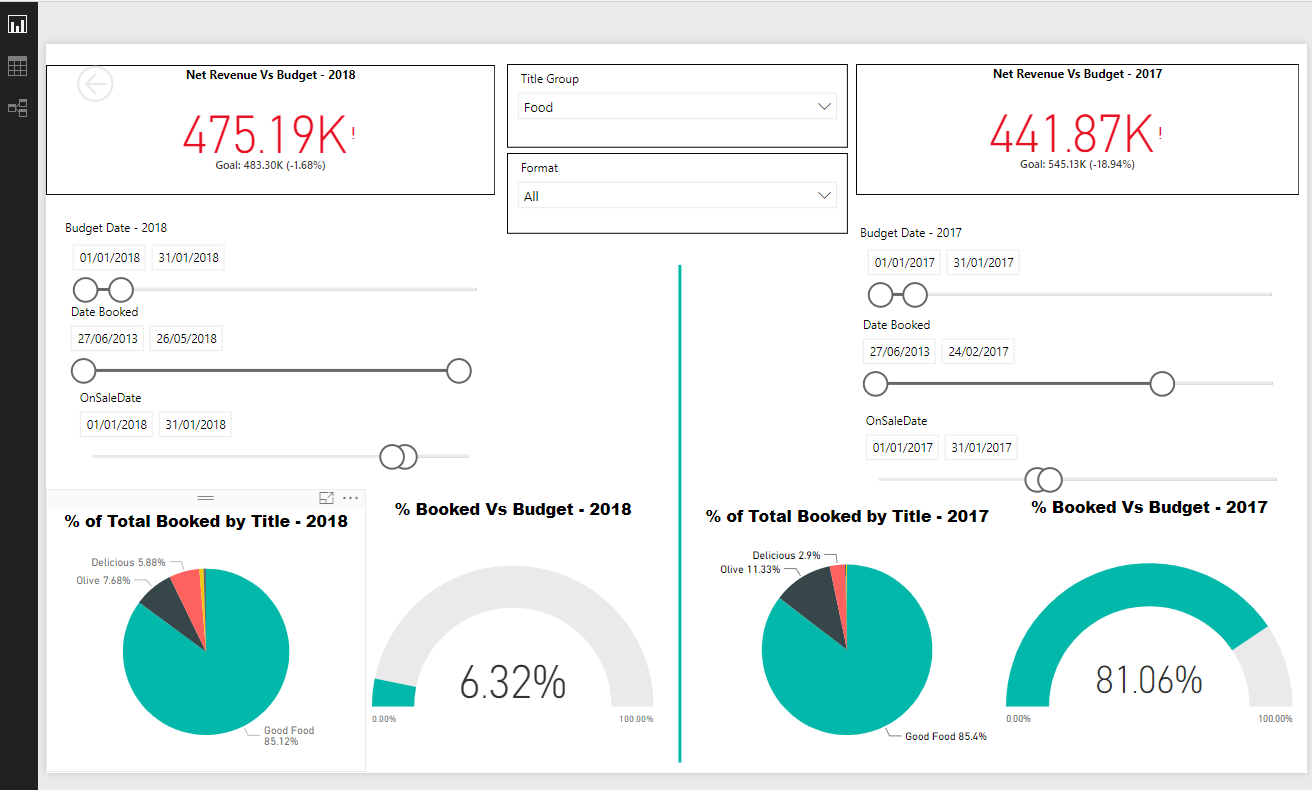Viewport: 1312px width, 790px height.
Task: Click right handle of 2018 Date Booked slider
Action: [458, 371]
